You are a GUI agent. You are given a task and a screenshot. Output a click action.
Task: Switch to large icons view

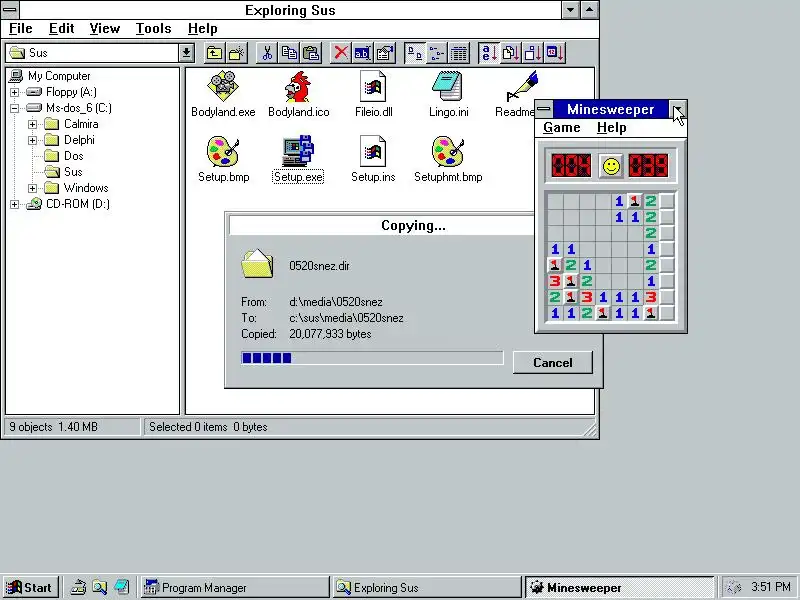click(414, 53)
